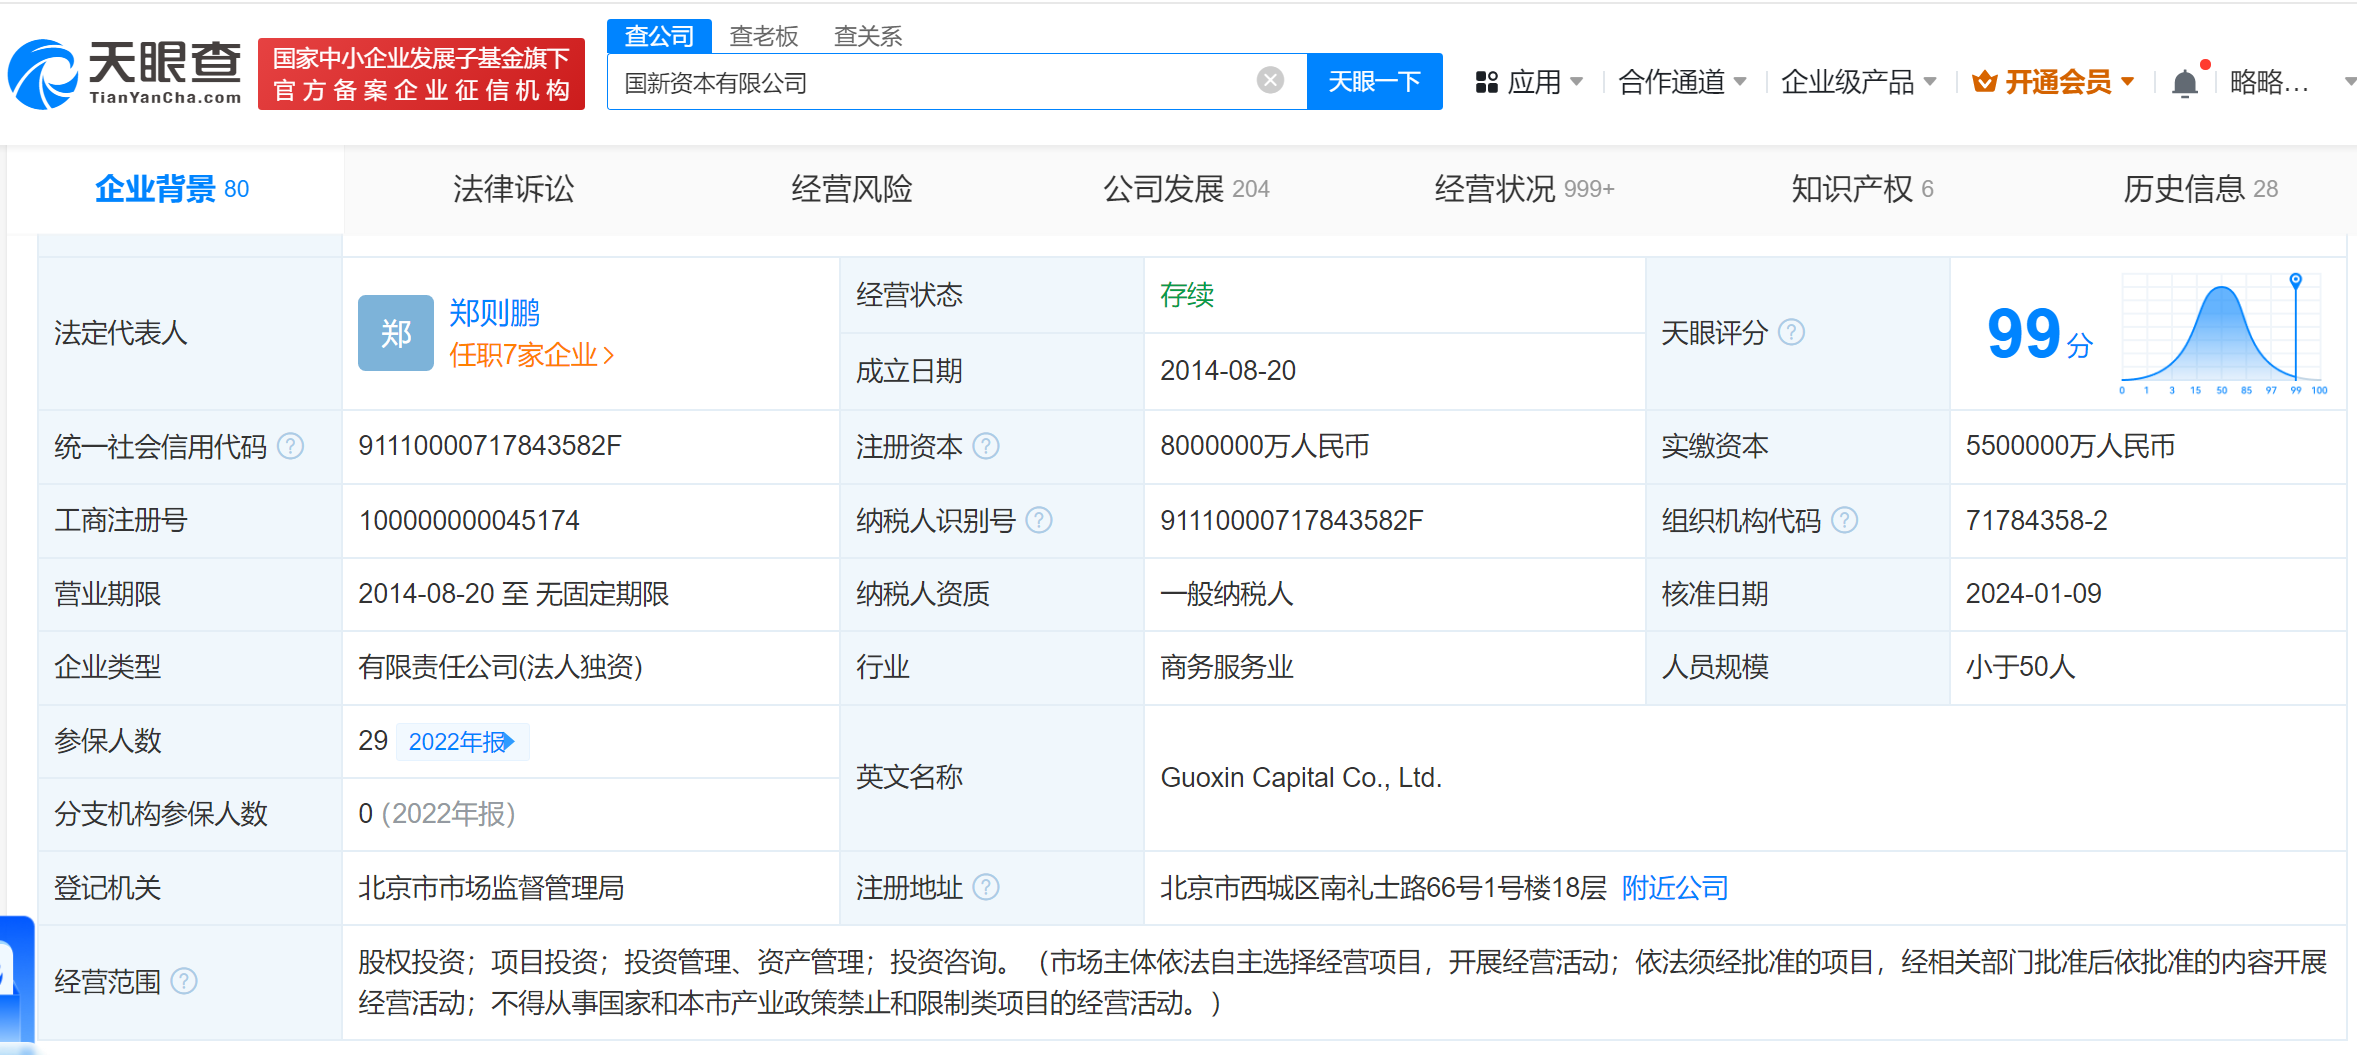Click the 郑 avatar thumbnail

(x=396, y=333)
